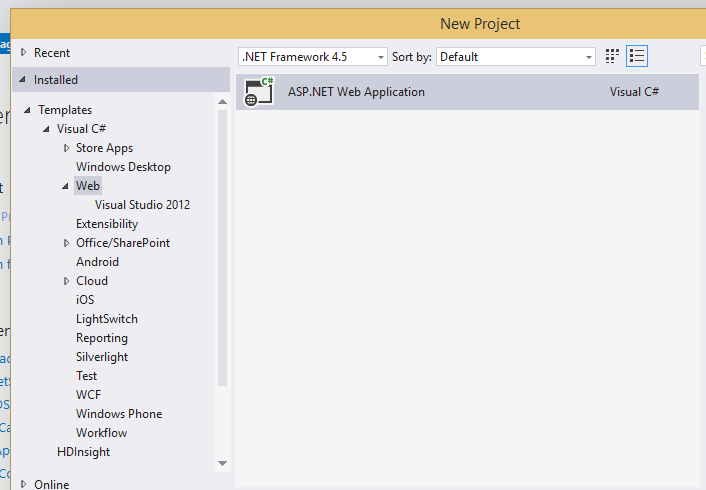Select Visual Studio 2012 under Web
The height and width of the screenshot is (490, 706).
pyautogui.click(x=142, y=205)
